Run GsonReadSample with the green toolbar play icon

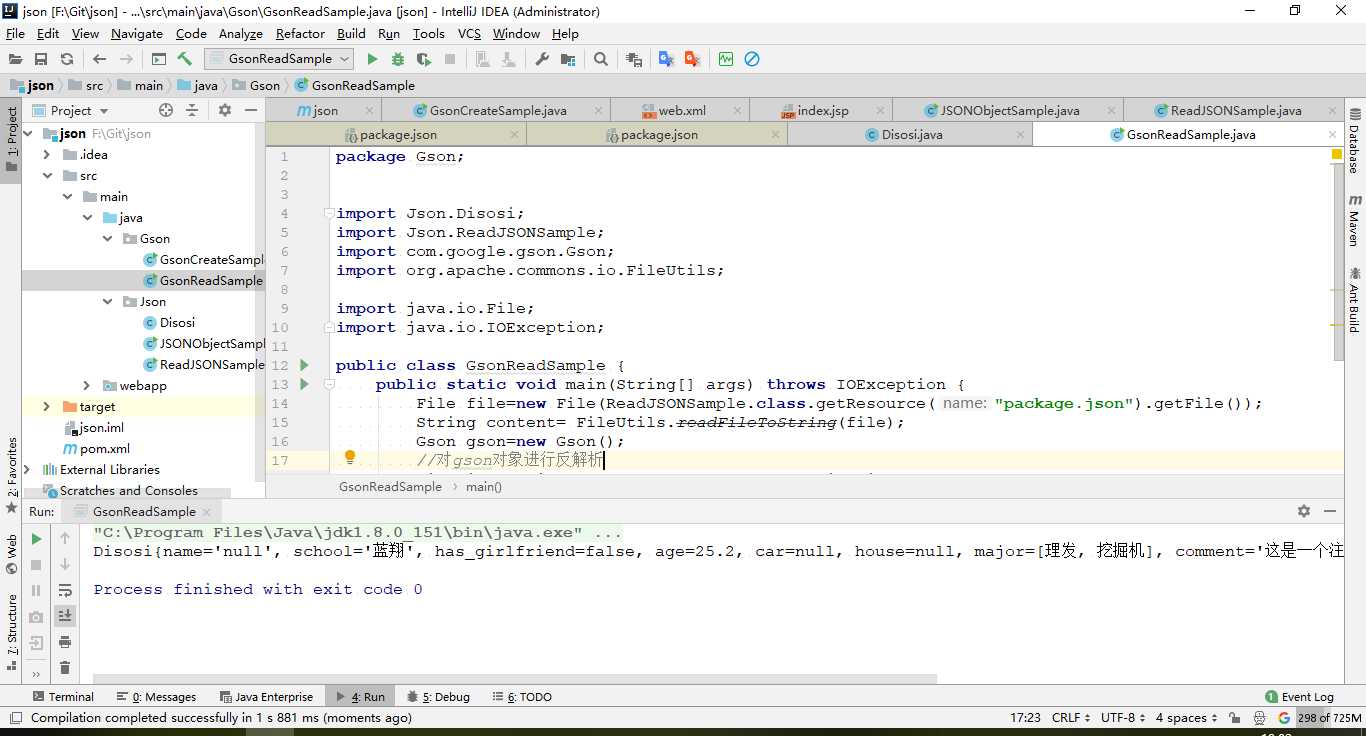click(372, 59)
